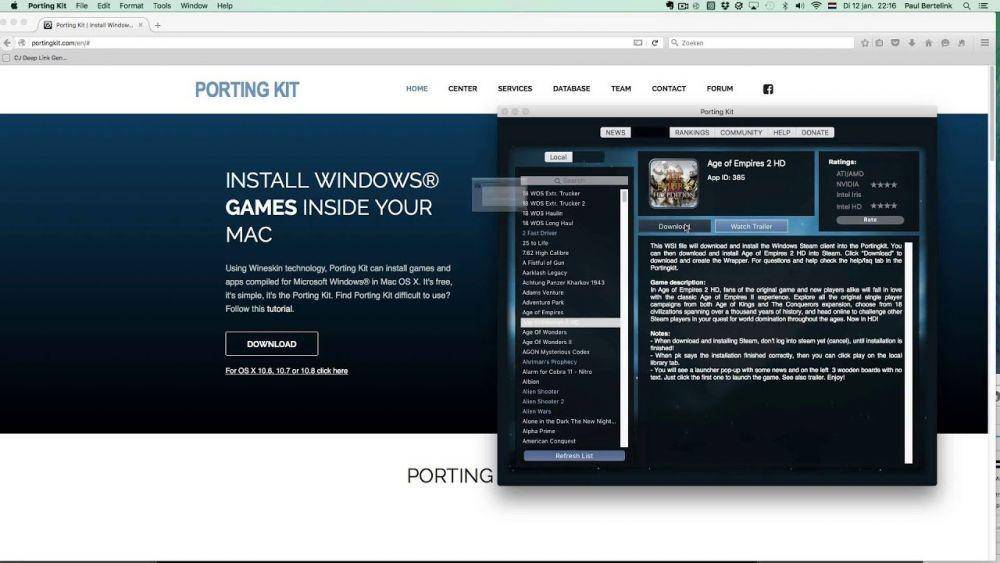Image resolution: width=1000 pixels, height=563 pixels.
Task: Toggle reader view icon in address bar
Action: pyautogui.click(x=638, y=43)
